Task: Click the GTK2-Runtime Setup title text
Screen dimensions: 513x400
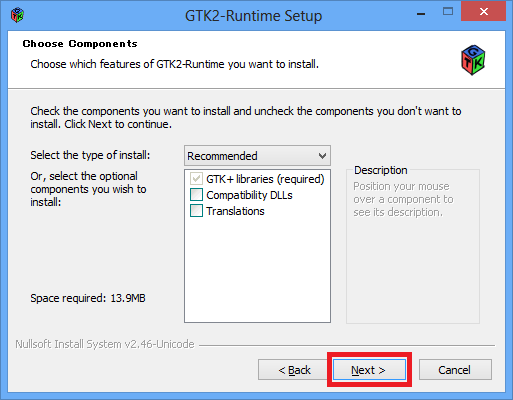Action: 253,16
